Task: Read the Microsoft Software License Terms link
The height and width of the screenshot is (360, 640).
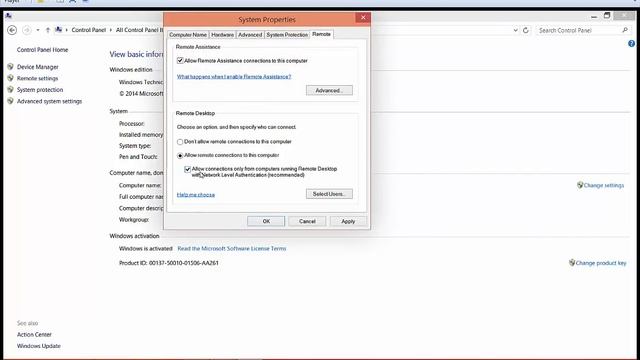Action: [232, 249]
